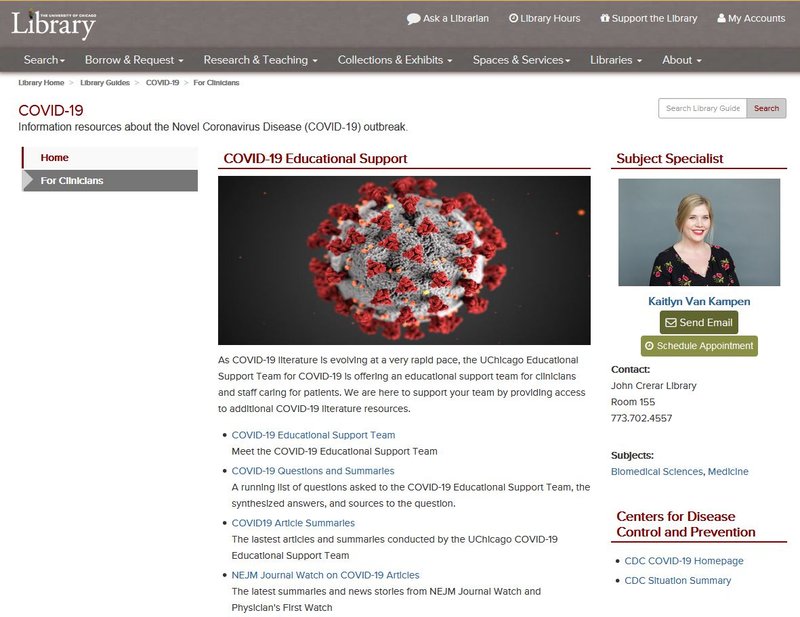Click the Search button for library guides
Image resolution: width=800 pixels, height=617 pixels.
tap(766, 108)
